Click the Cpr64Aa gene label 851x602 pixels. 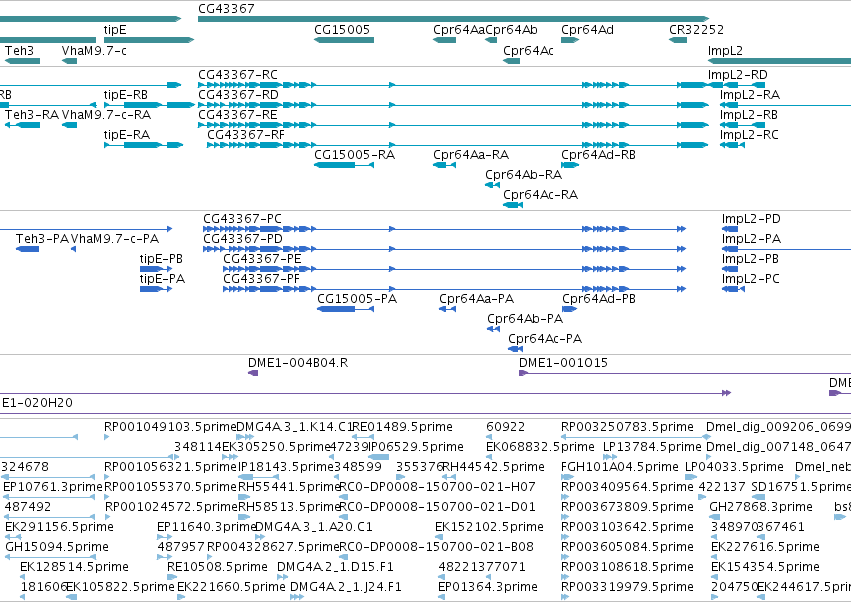459,30
